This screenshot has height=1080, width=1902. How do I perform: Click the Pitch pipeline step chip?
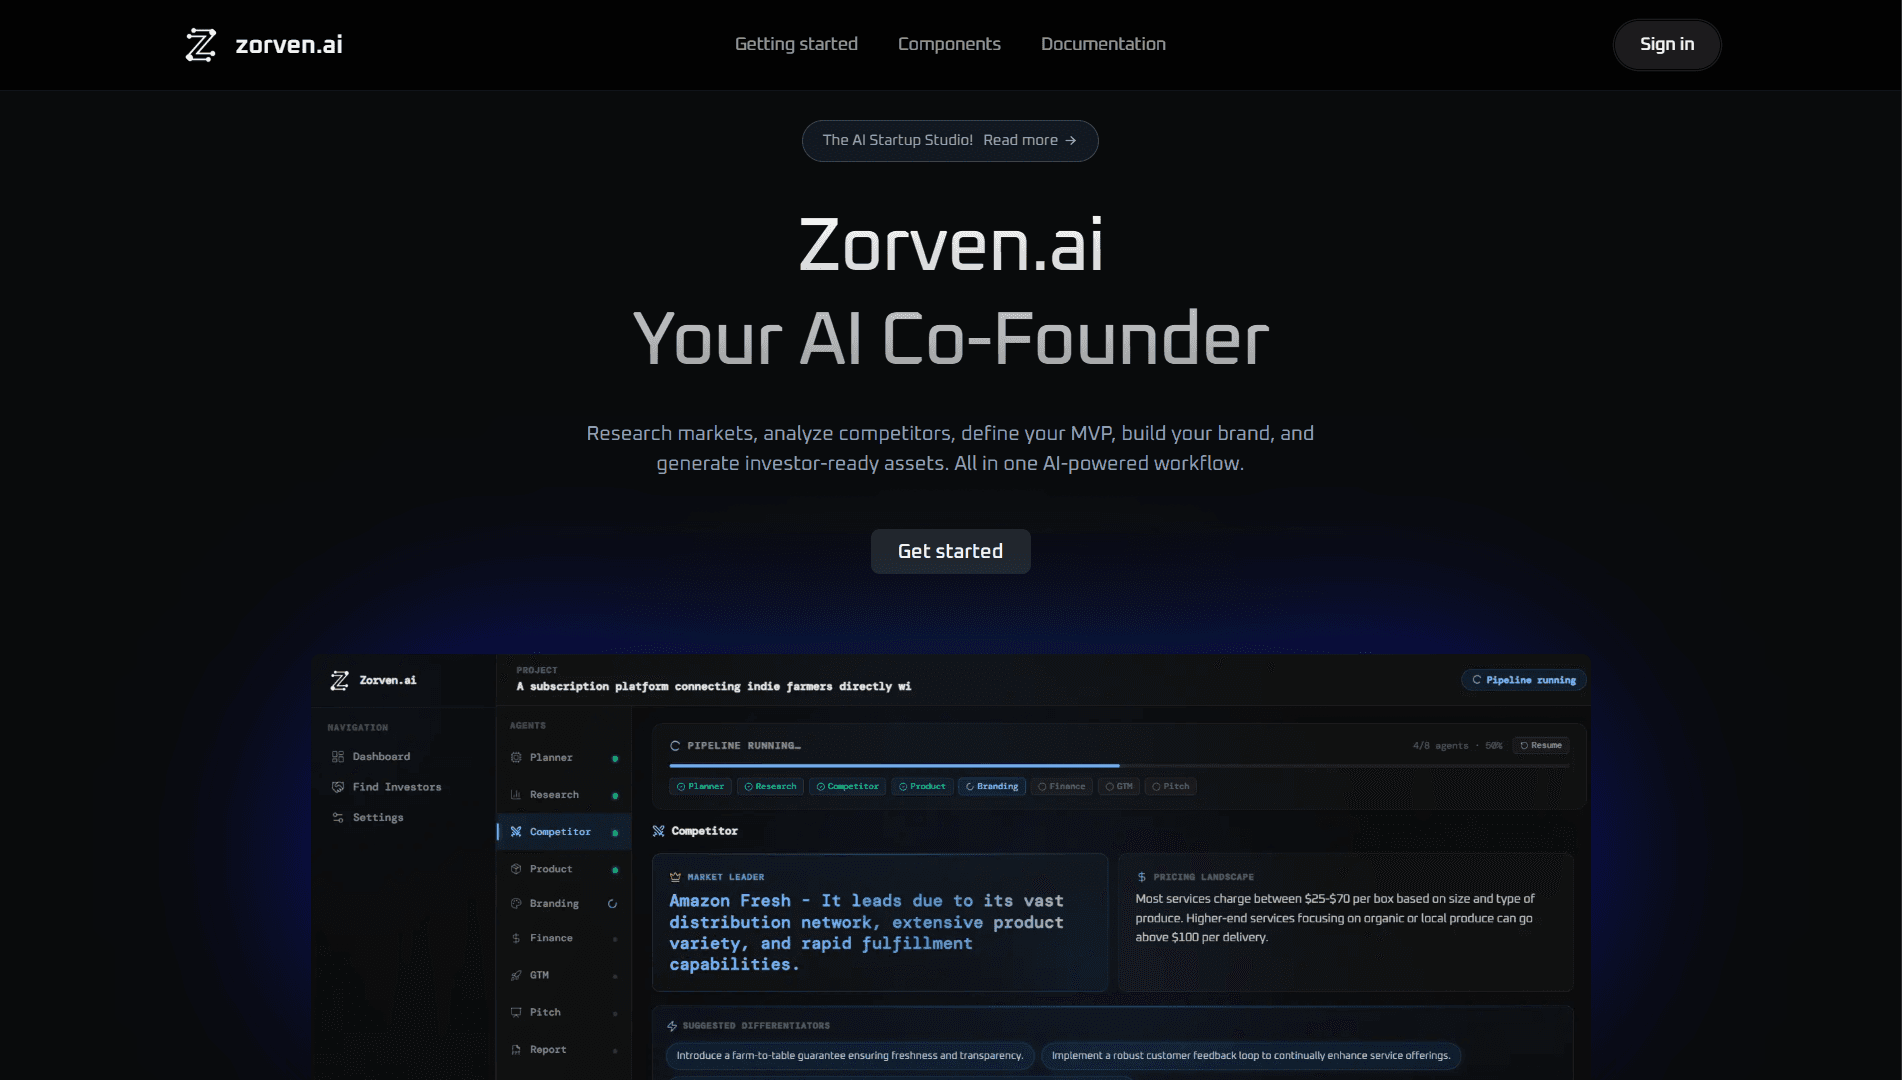click(x=1171, y=786)
